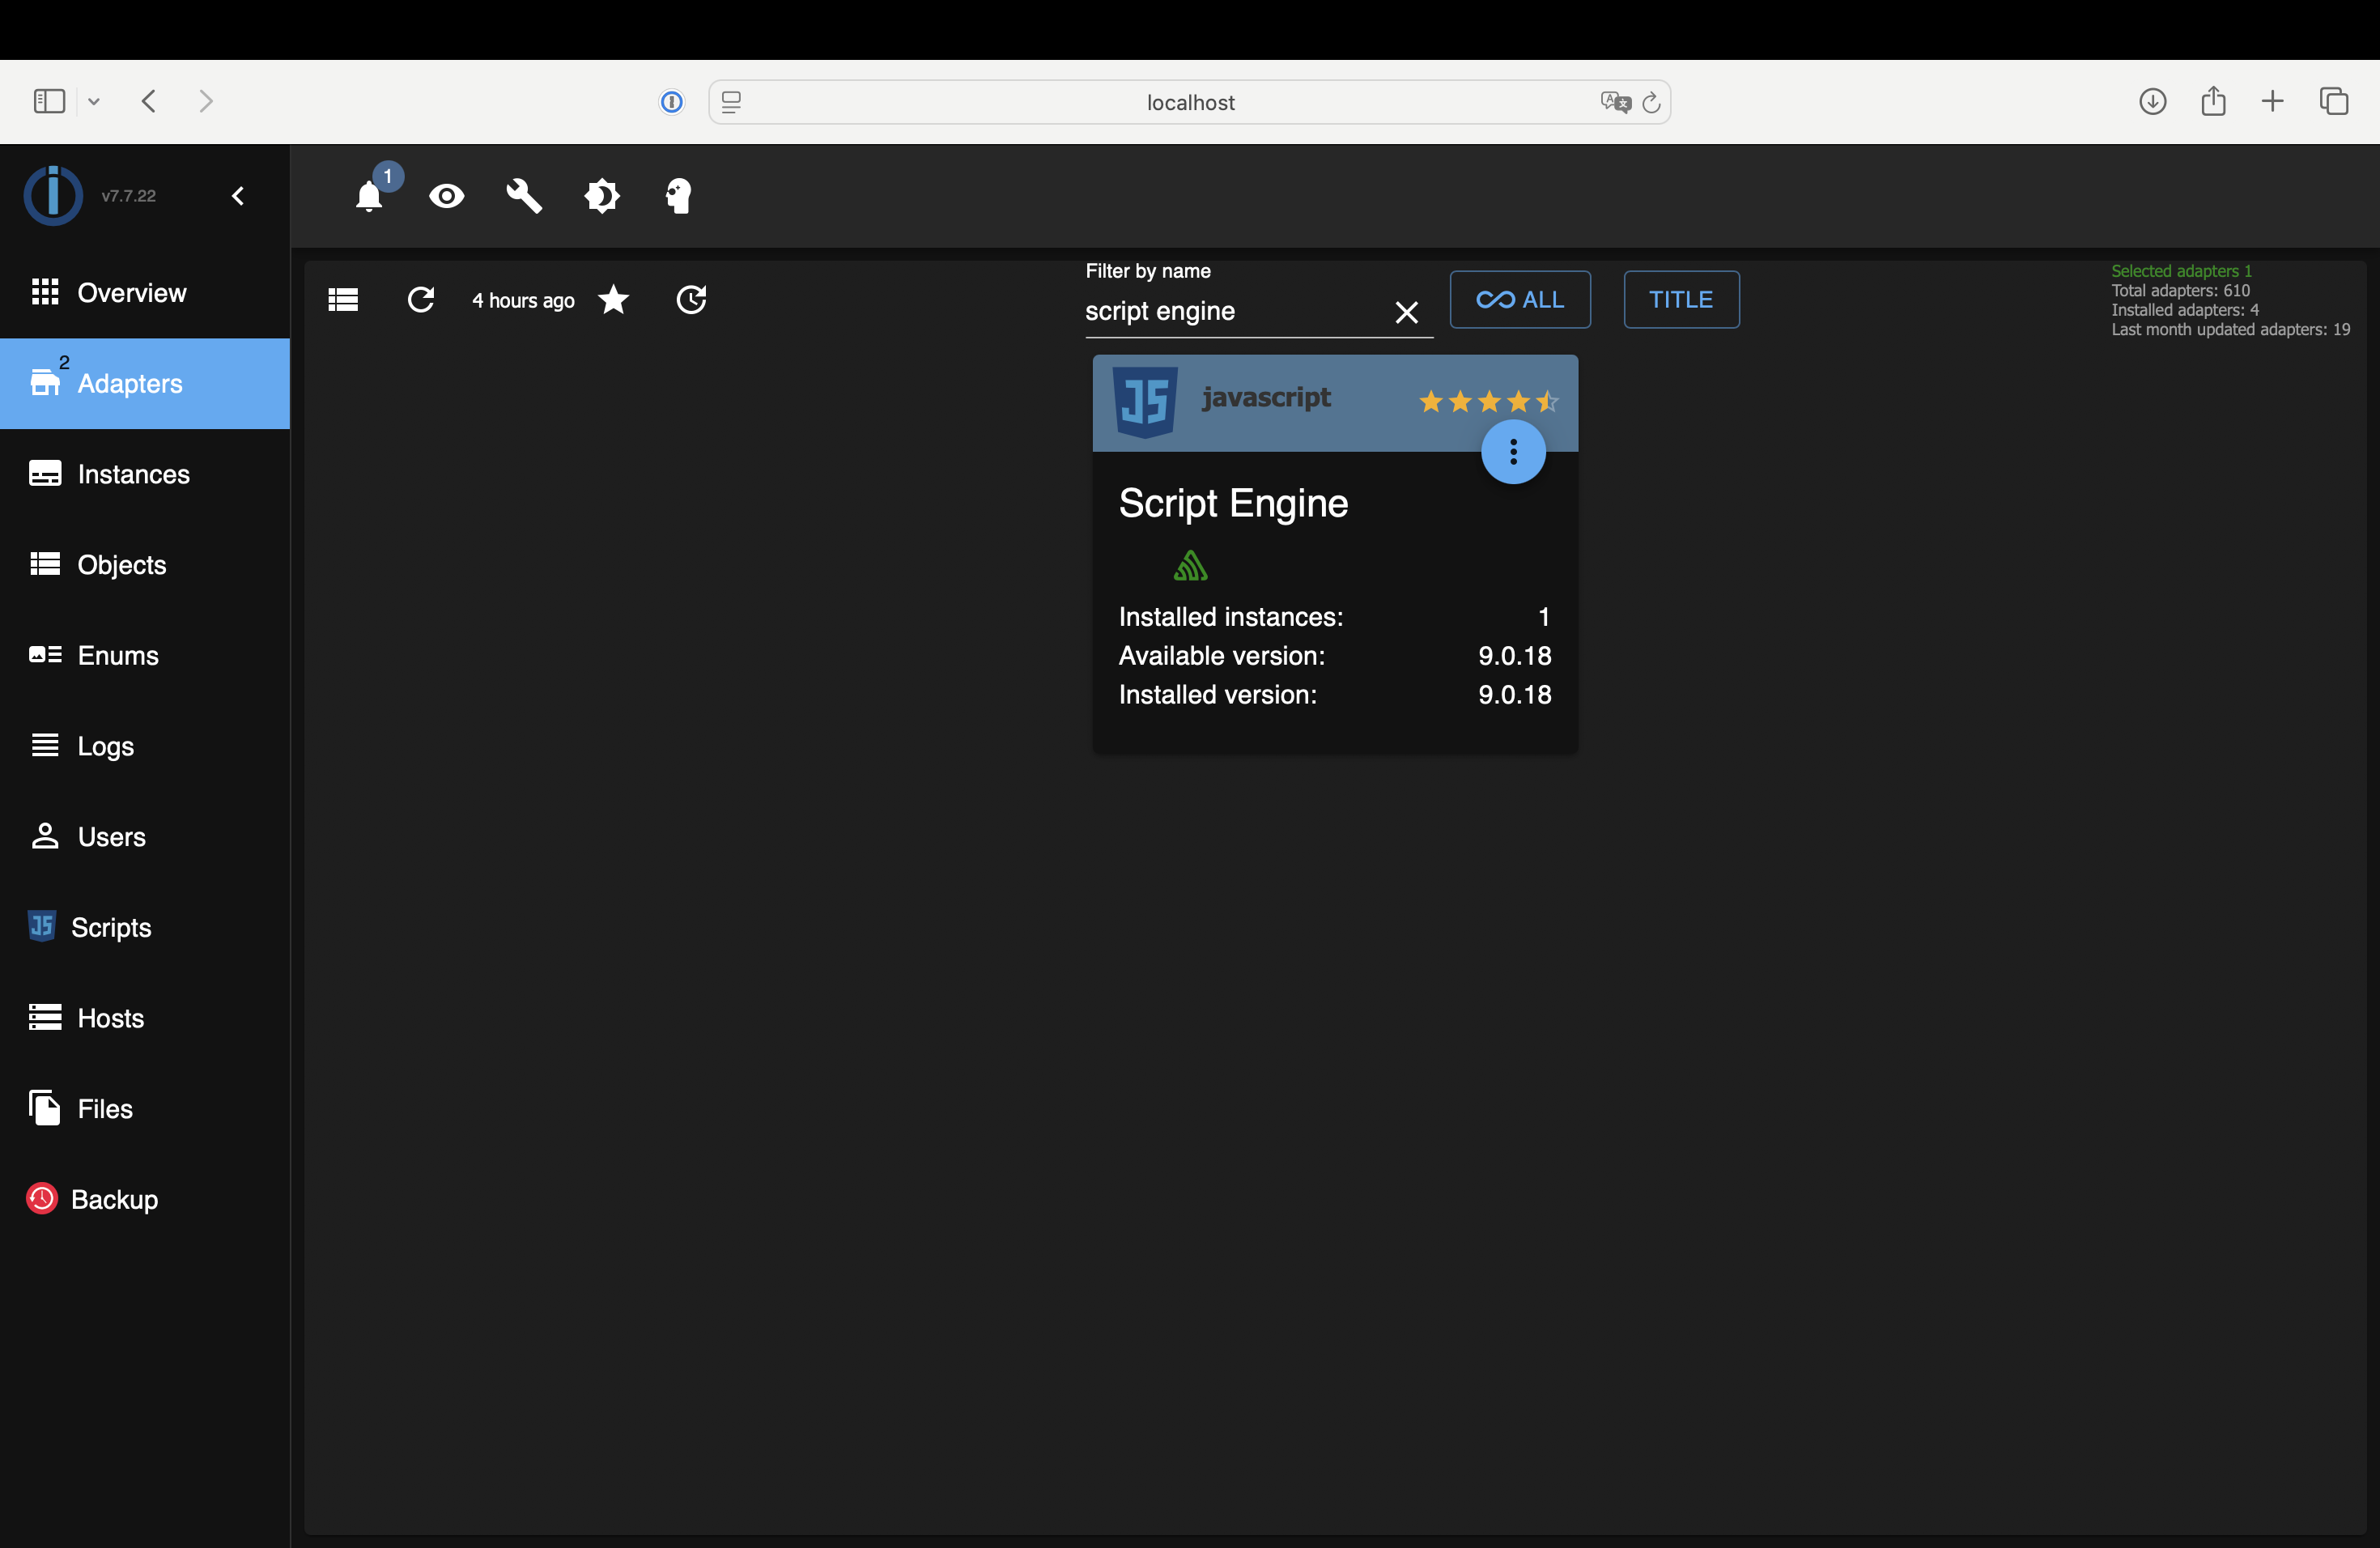
Task: Click the installed version 9.0.18 value
Action: pos(1515,695)
